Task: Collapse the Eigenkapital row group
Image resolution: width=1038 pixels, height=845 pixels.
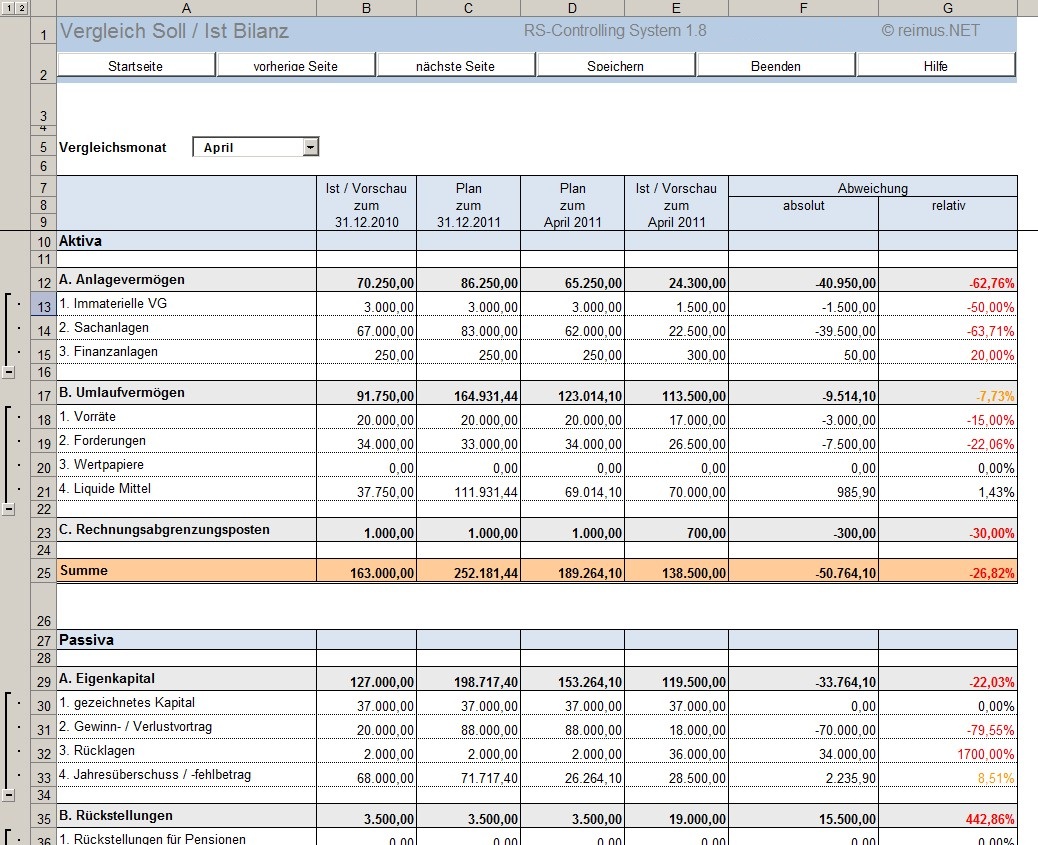Action: pyautogui.click(x=9, y=795)
